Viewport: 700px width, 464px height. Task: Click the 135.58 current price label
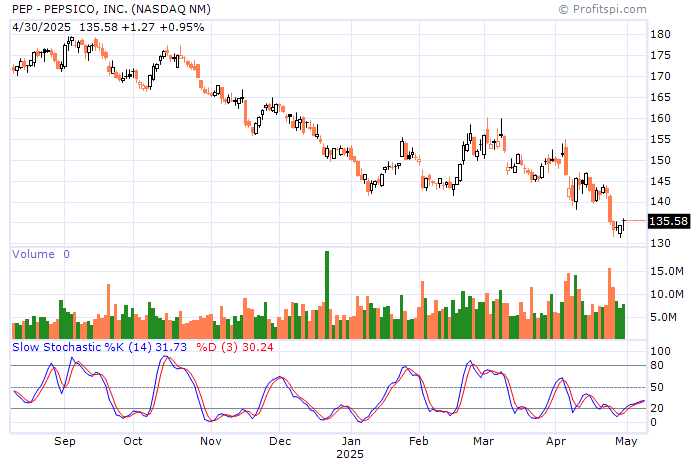tap(669, 221)
